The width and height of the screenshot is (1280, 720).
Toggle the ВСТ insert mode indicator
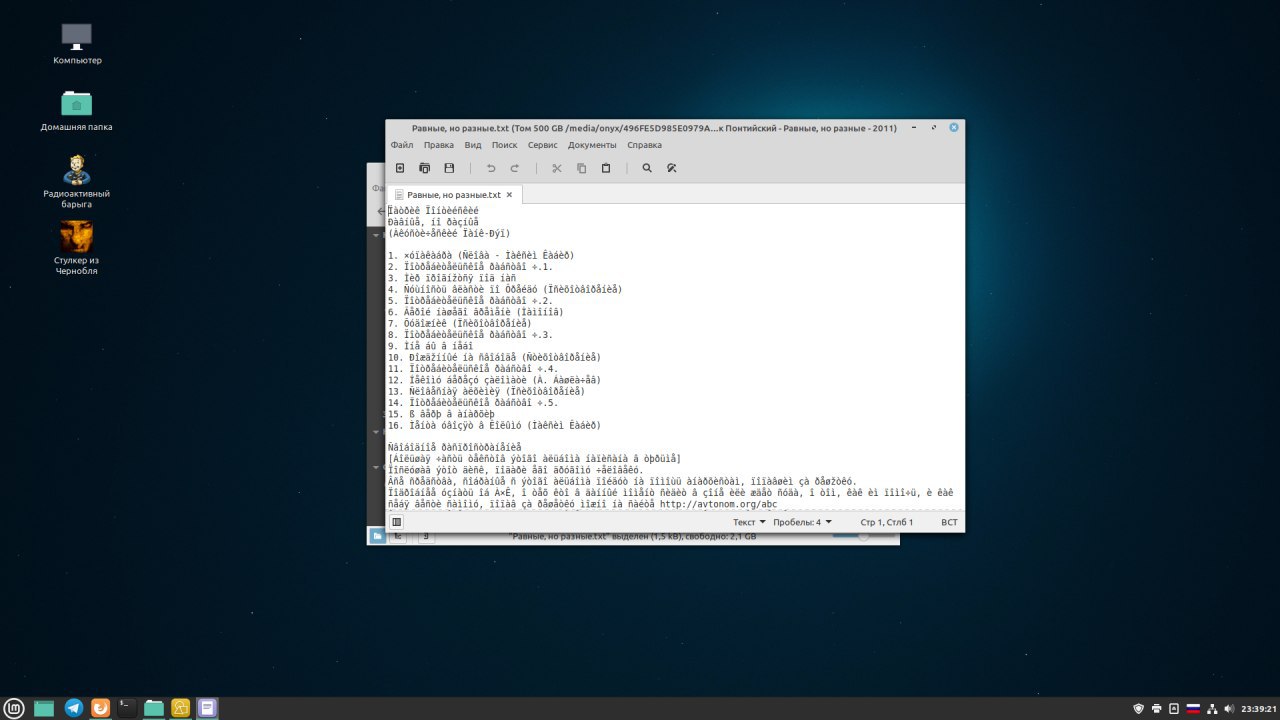949,522
